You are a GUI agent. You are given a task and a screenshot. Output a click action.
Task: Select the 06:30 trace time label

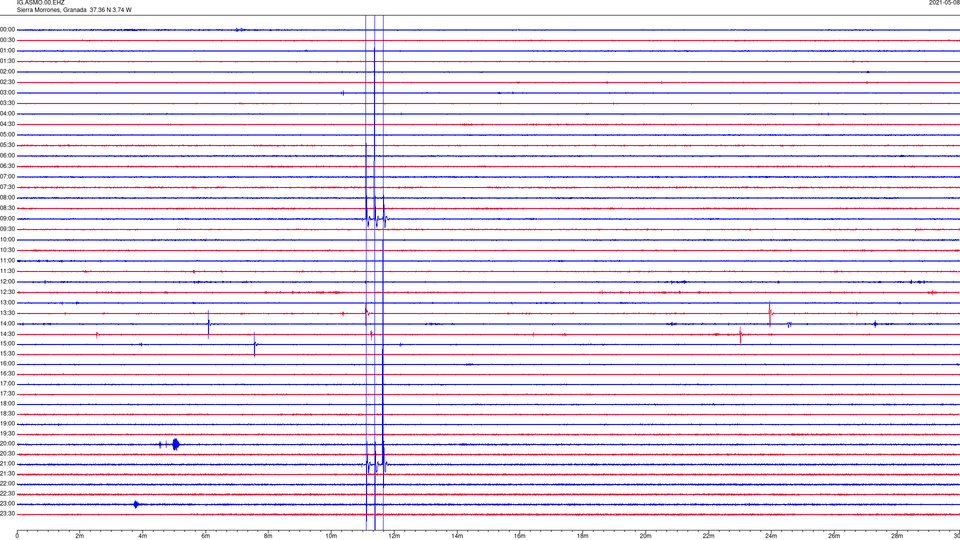(7, 166)
